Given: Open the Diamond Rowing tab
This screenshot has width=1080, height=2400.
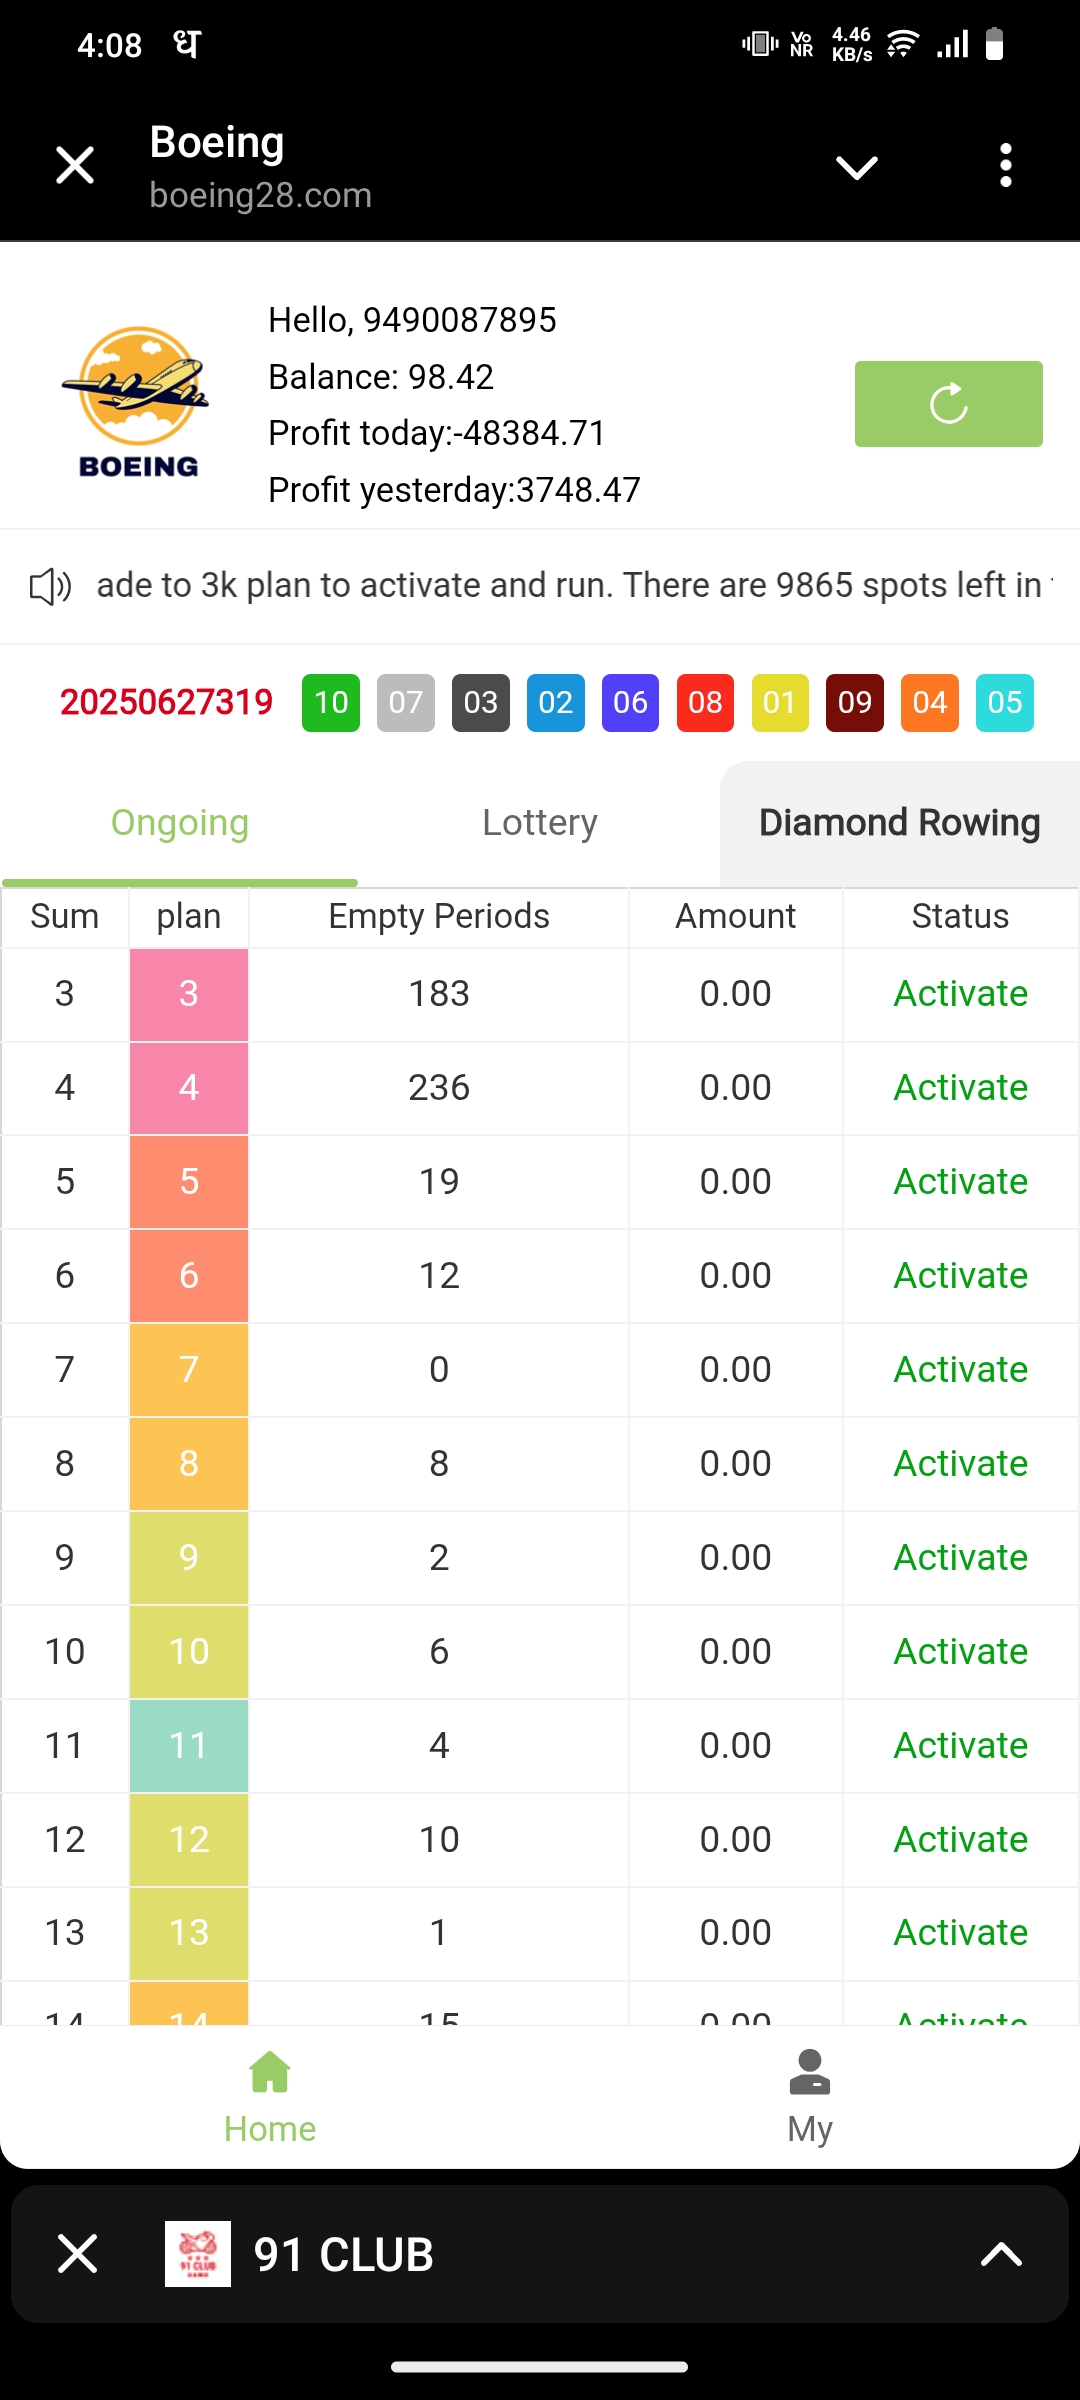Looking at the screenshot, I should point(899,823).
